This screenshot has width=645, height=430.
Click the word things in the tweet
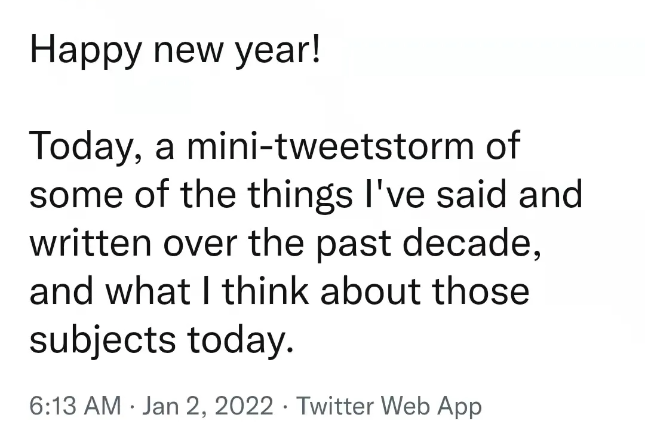tap(300, 195)
